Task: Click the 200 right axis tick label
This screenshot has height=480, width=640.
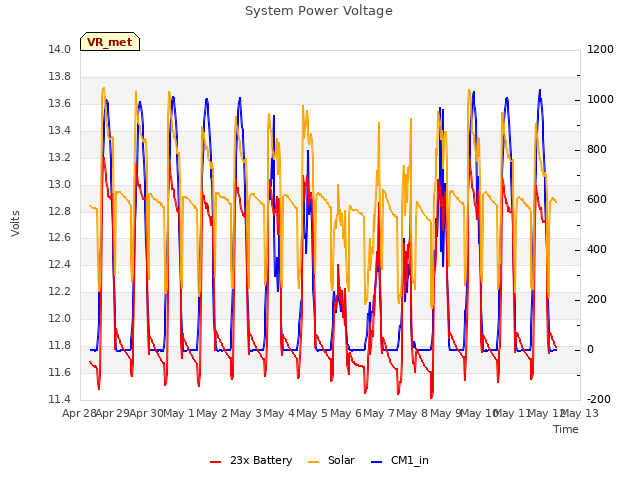Action: (597, 300)
